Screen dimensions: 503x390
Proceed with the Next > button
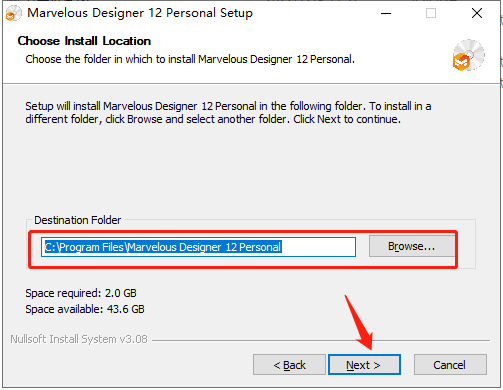[364, 365]
